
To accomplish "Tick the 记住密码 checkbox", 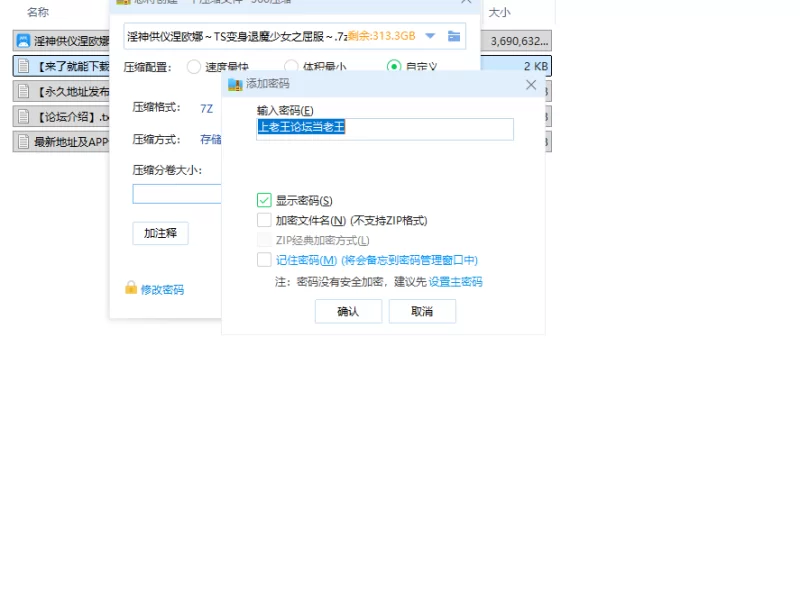I will click(264, 260).
